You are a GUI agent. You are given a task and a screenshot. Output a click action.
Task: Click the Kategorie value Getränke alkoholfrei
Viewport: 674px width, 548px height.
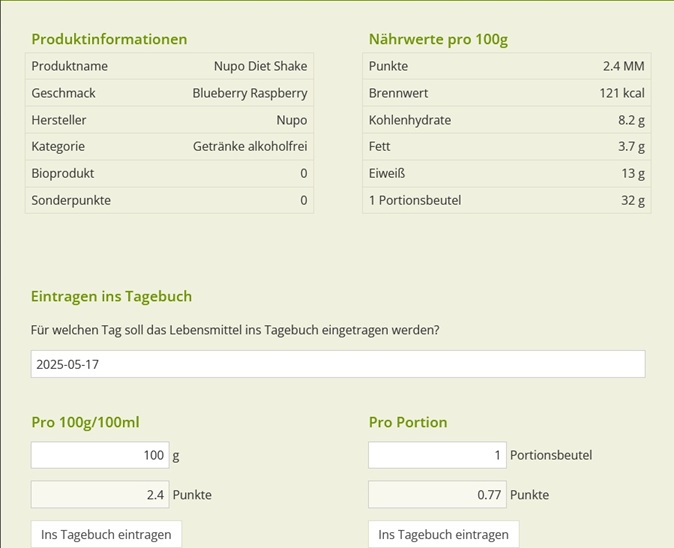[250, 147]
